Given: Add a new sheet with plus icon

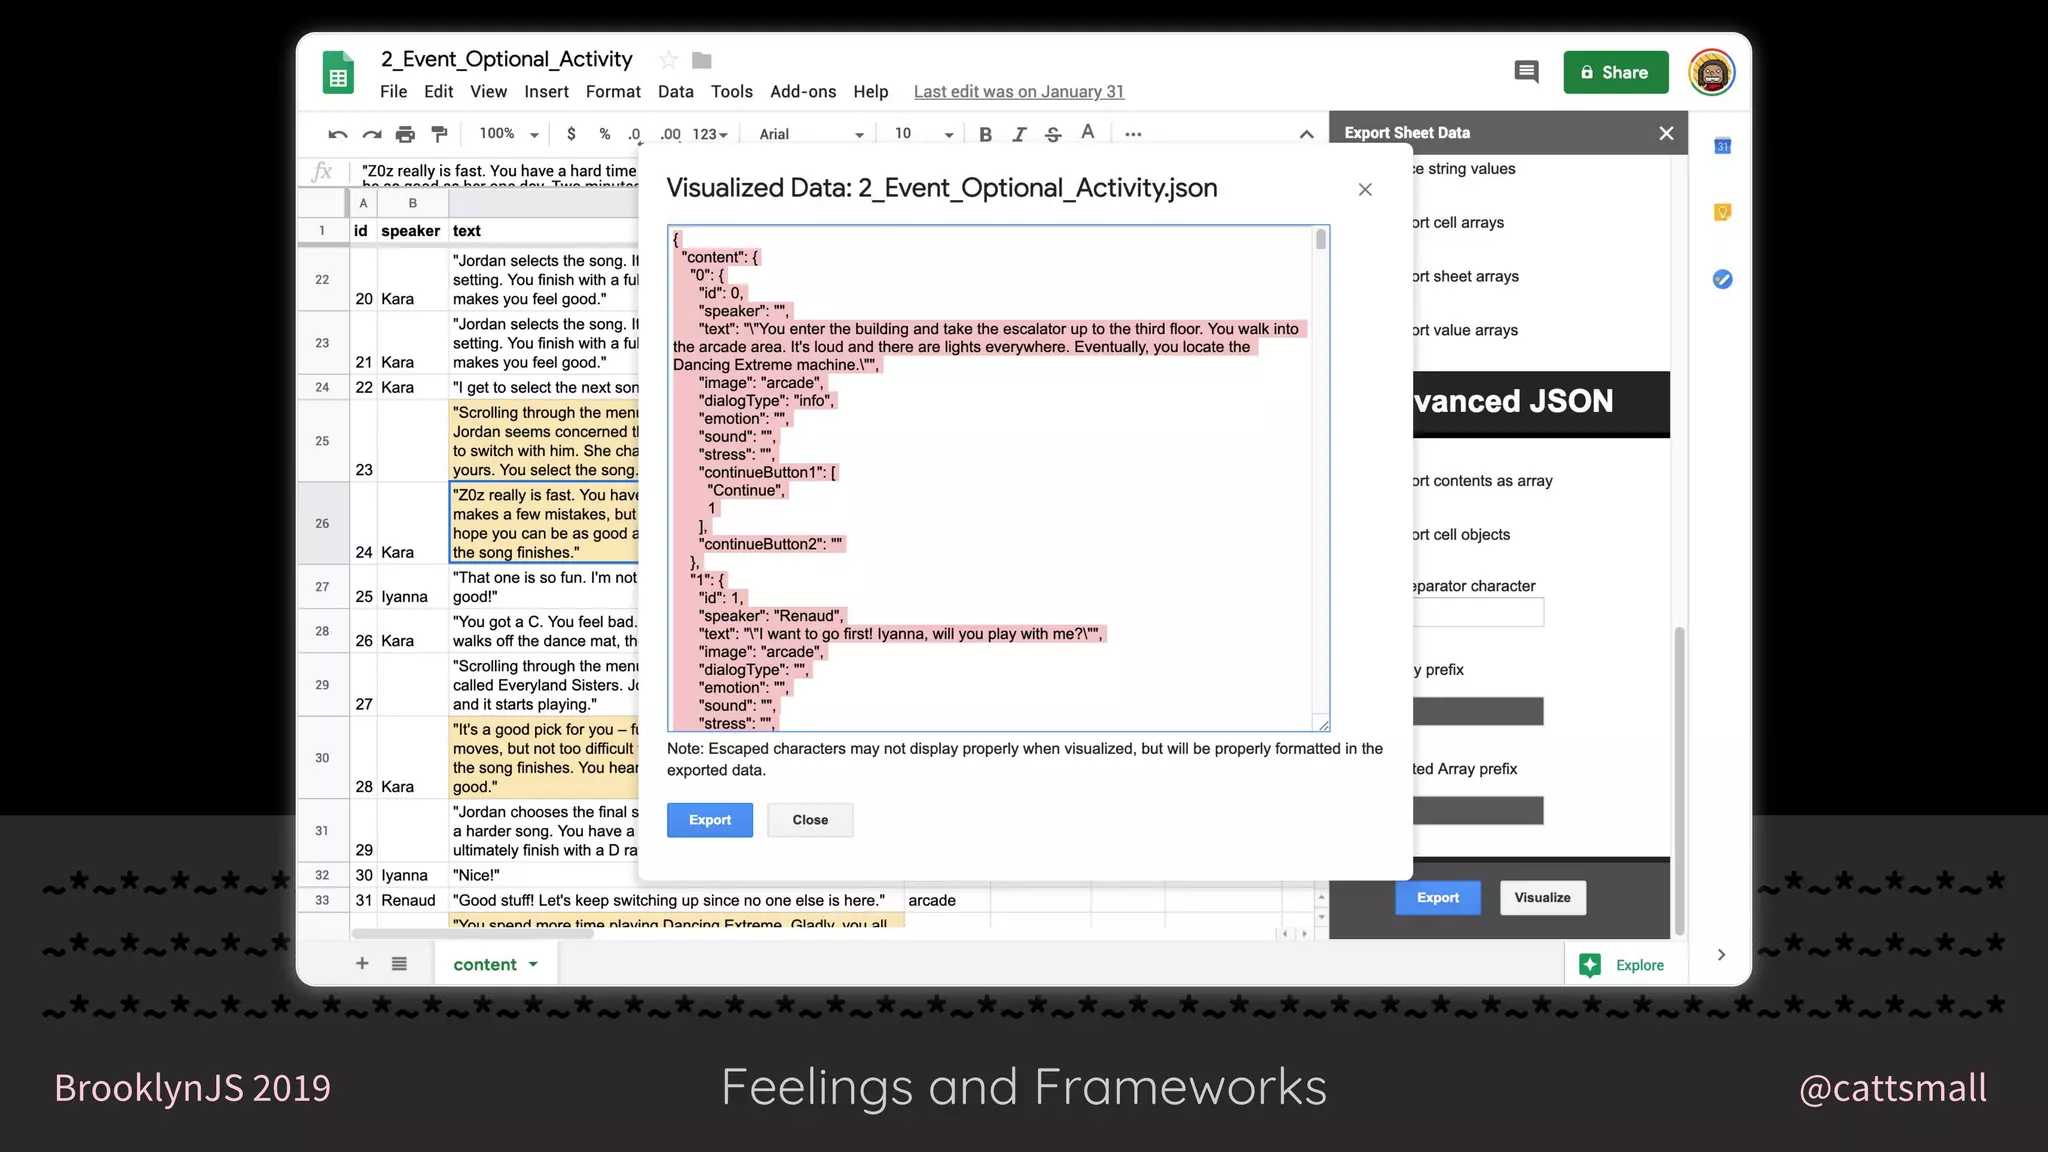Looking at the screenshot, I should 362,964.
